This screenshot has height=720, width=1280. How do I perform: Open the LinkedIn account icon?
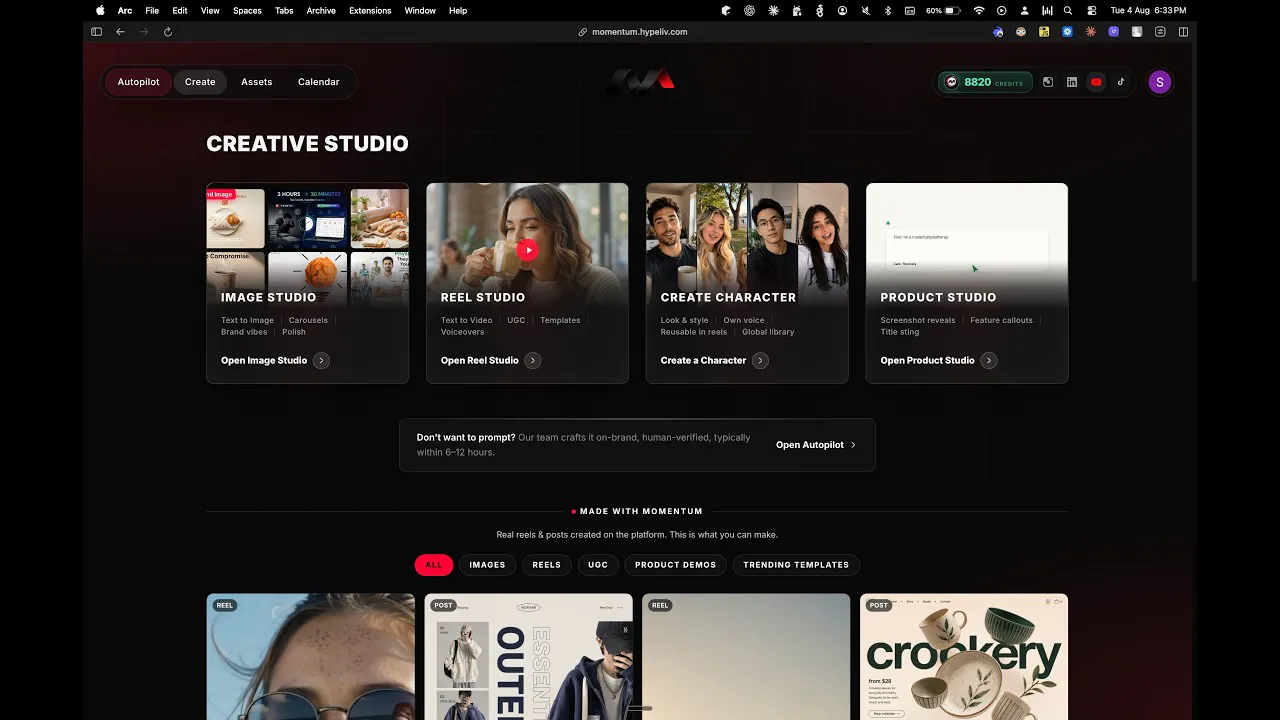point(1072,82)
